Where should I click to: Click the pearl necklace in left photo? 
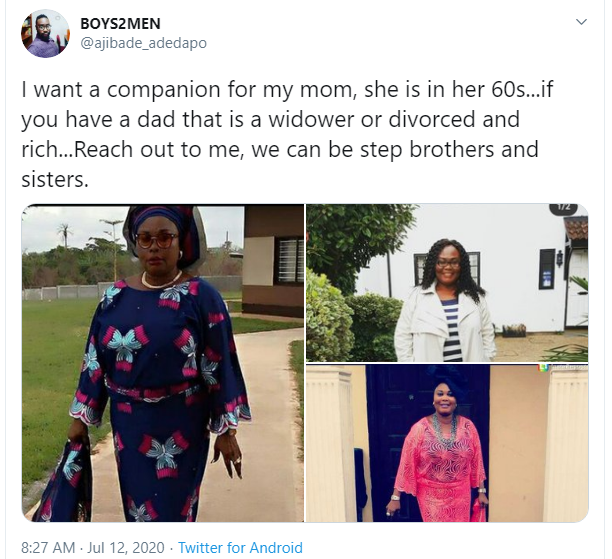pyautogui.click(x=160, y=281)
